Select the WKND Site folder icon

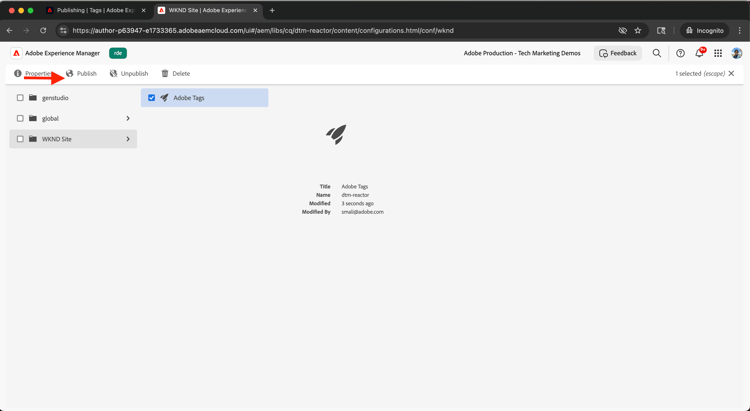(x=33, y=139)
